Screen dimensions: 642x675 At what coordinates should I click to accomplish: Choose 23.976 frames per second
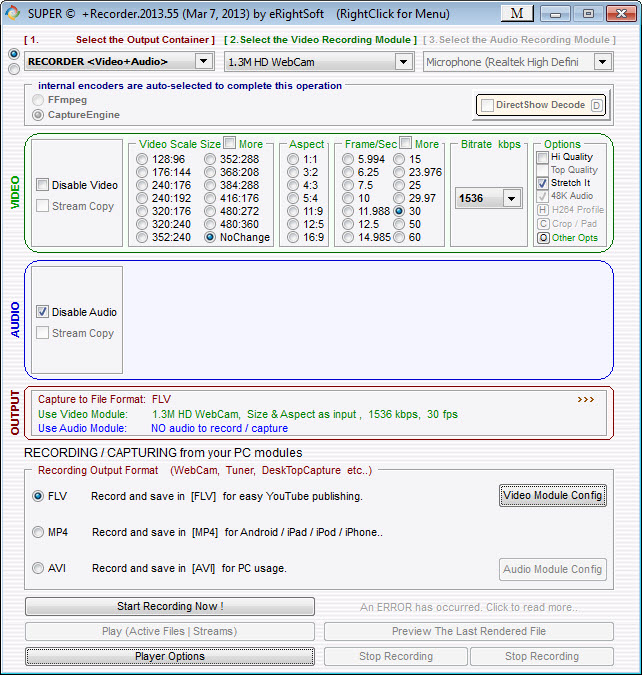tap(399, 172)
